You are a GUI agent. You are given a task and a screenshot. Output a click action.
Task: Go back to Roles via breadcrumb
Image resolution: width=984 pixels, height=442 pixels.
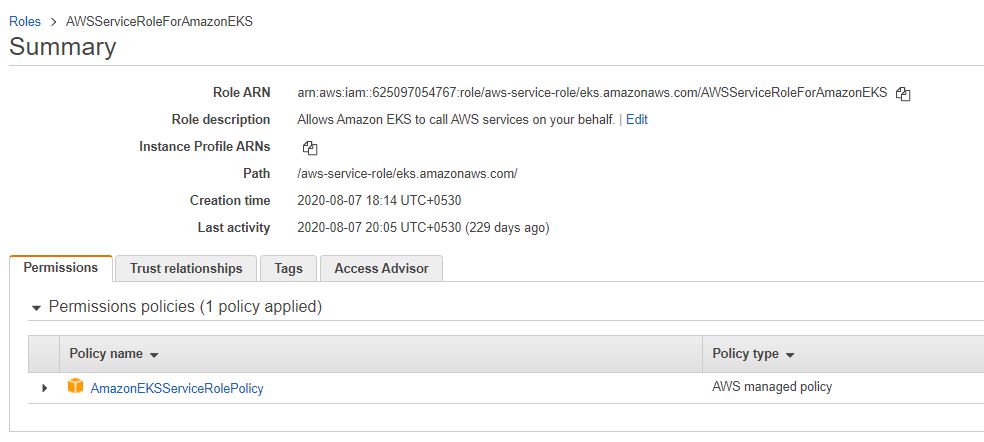pyautogui.click(x=25, y=21)
